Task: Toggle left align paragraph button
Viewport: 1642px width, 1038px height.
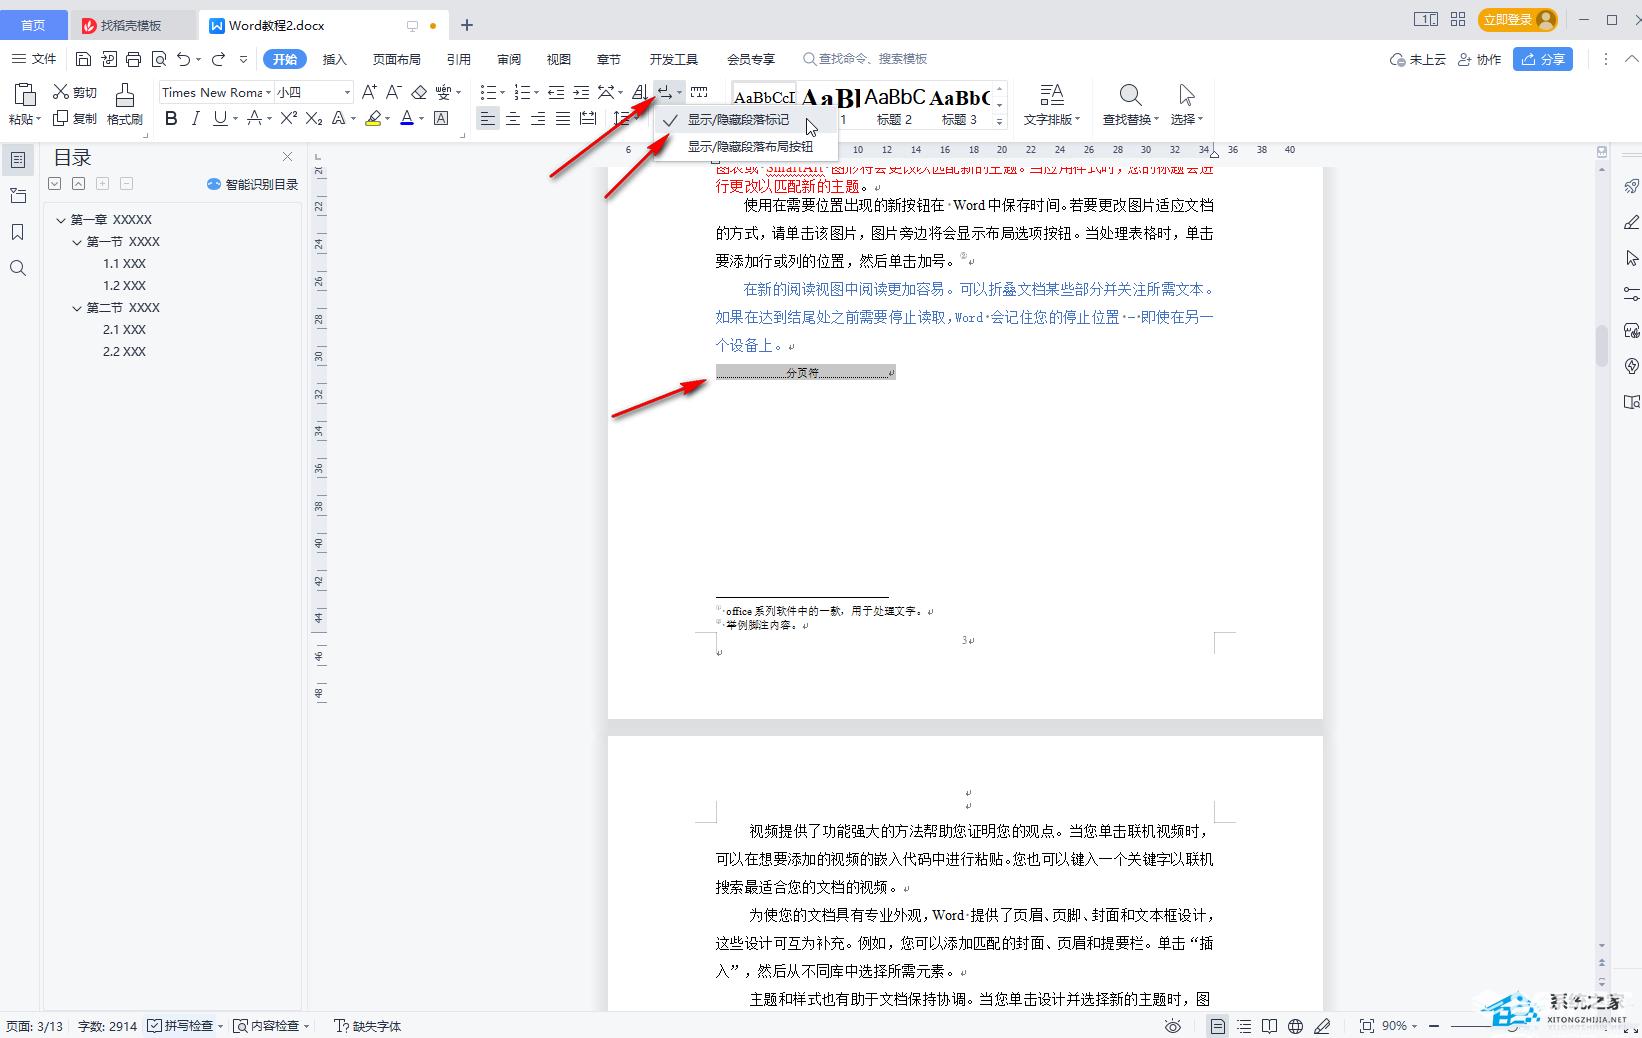Action: click(x=488, y=119)
